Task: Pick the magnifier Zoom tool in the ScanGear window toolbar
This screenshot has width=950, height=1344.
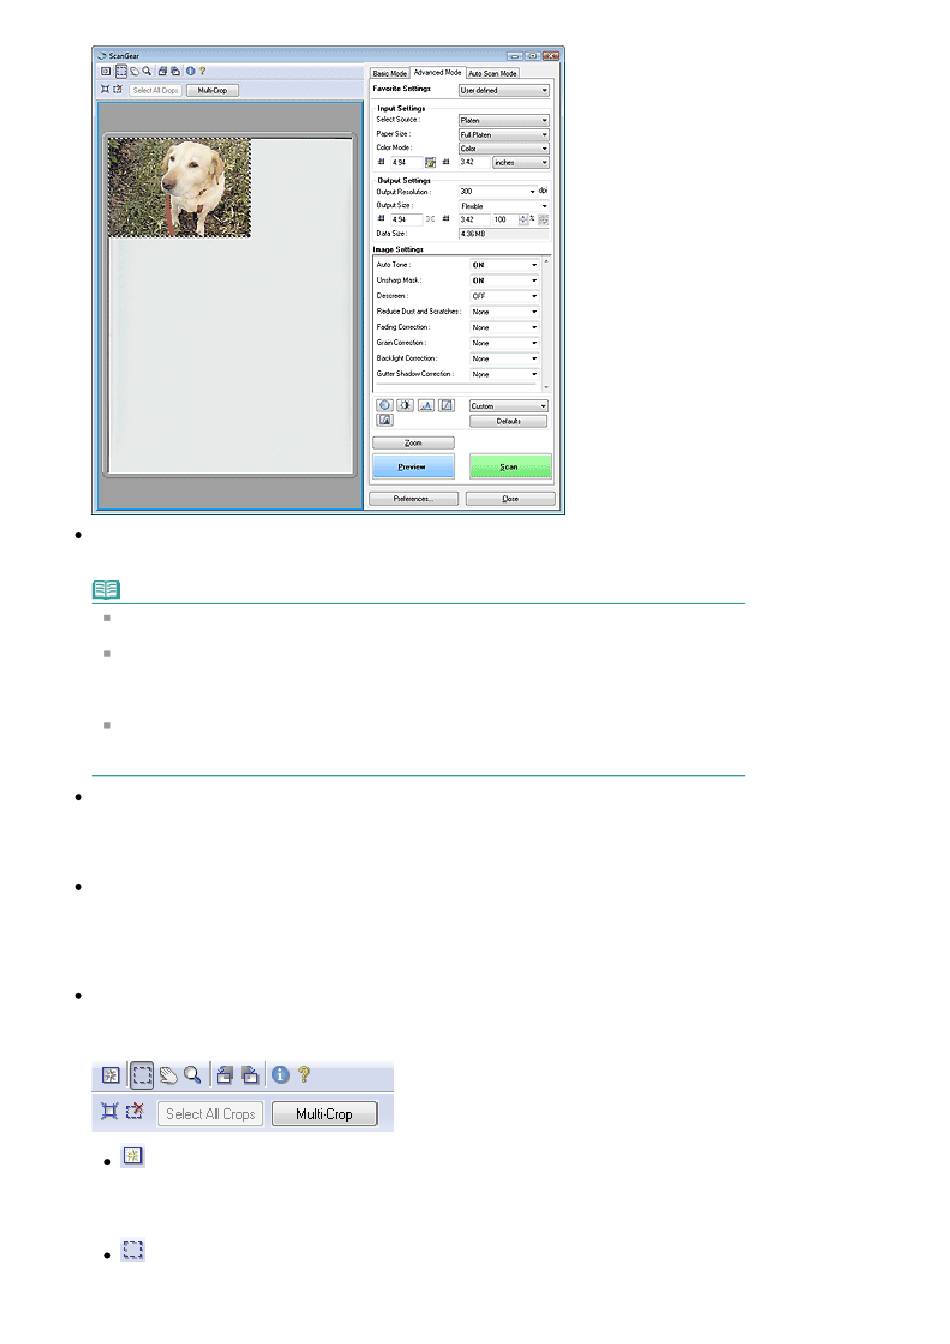Action: tap(147, 71)
